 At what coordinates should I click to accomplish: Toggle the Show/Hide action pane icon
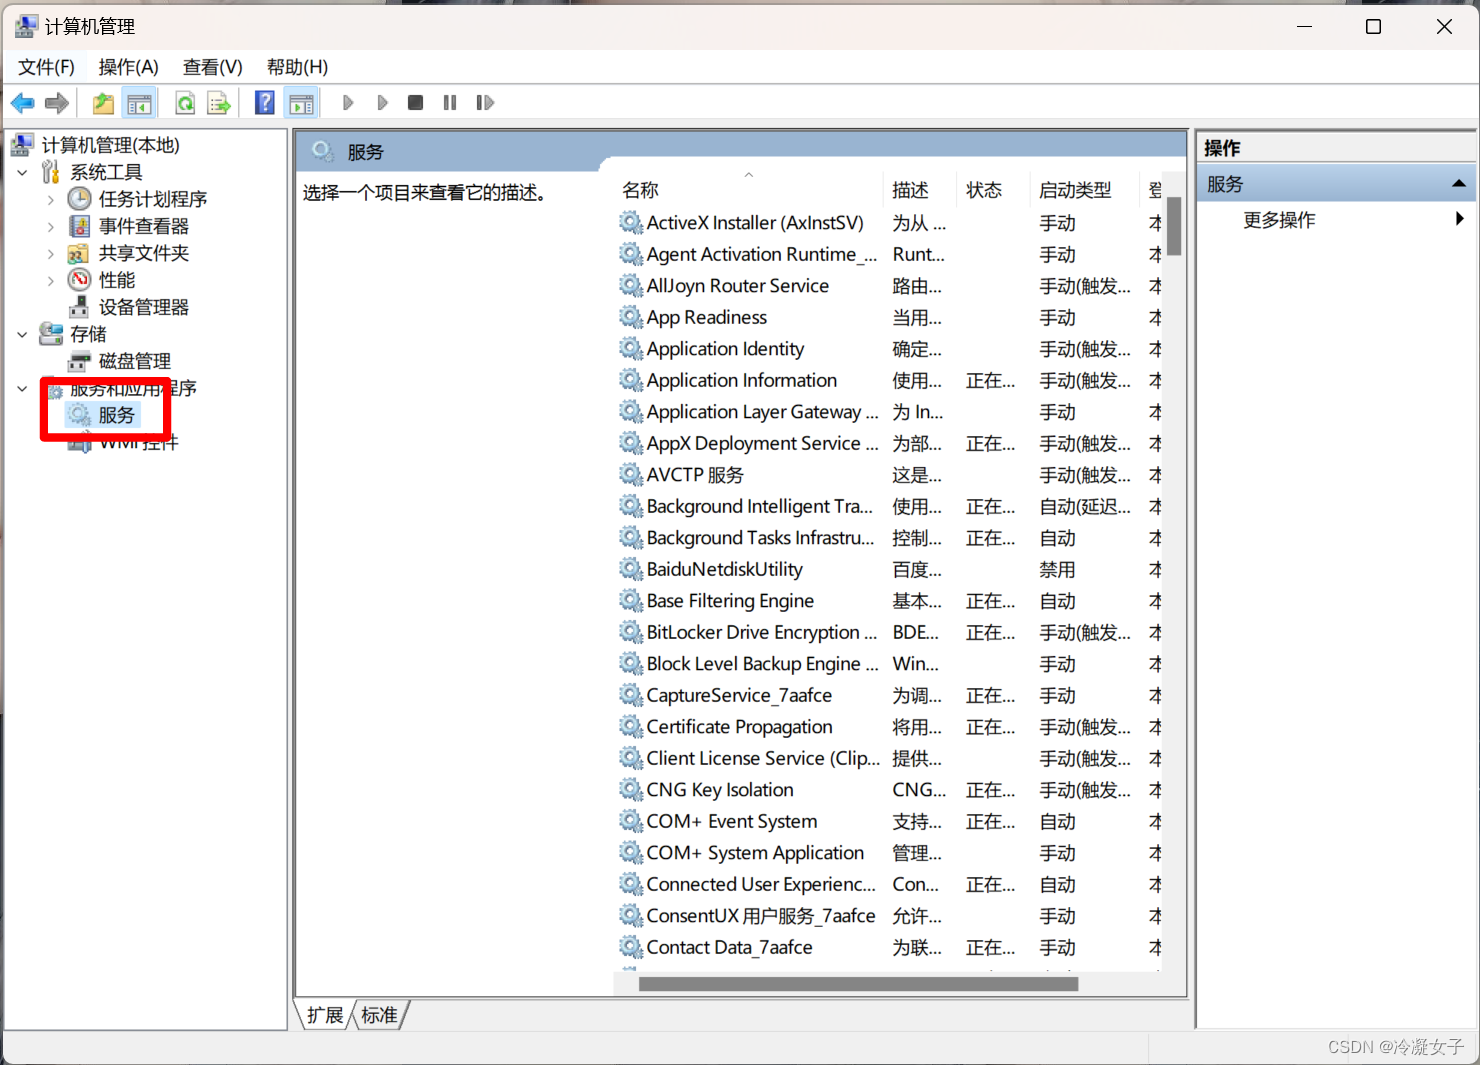(301, 103)
